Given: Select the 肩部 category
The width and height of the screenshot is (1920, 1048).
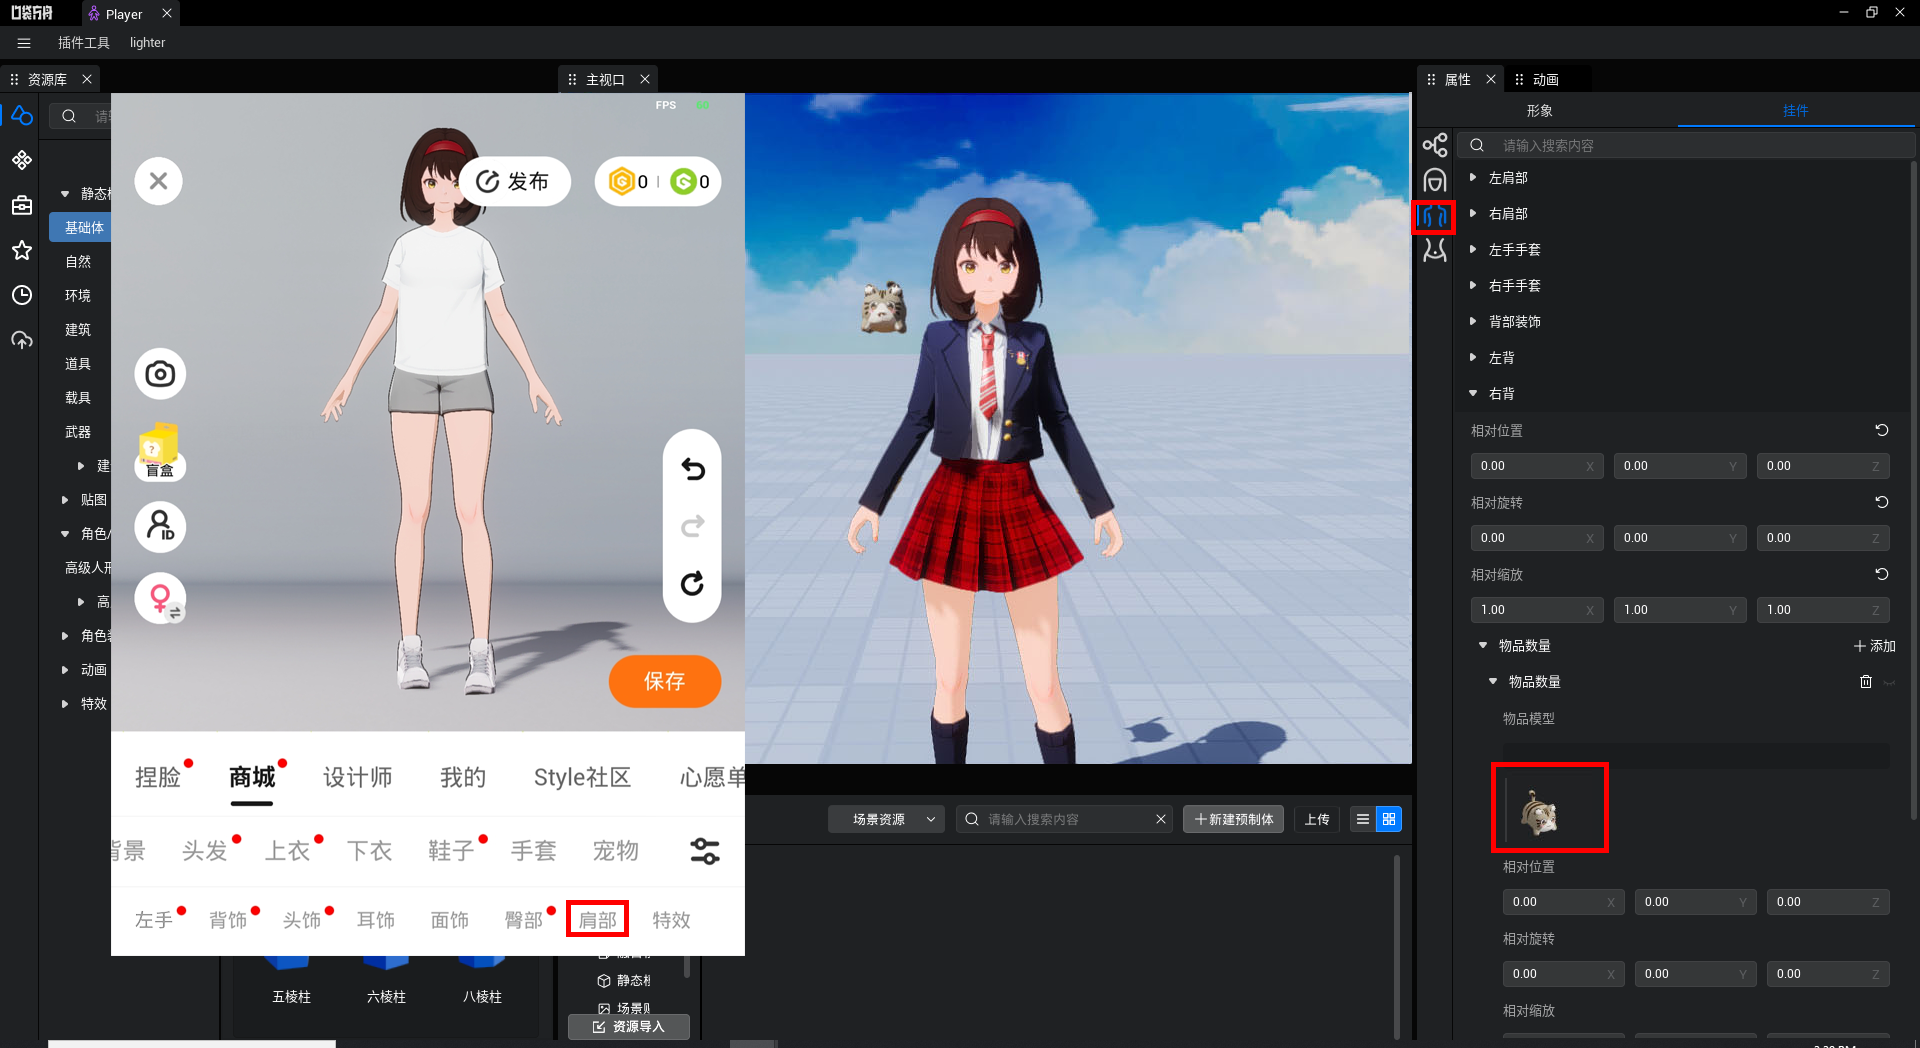Looking at the screenshot, I should point(598,919).
